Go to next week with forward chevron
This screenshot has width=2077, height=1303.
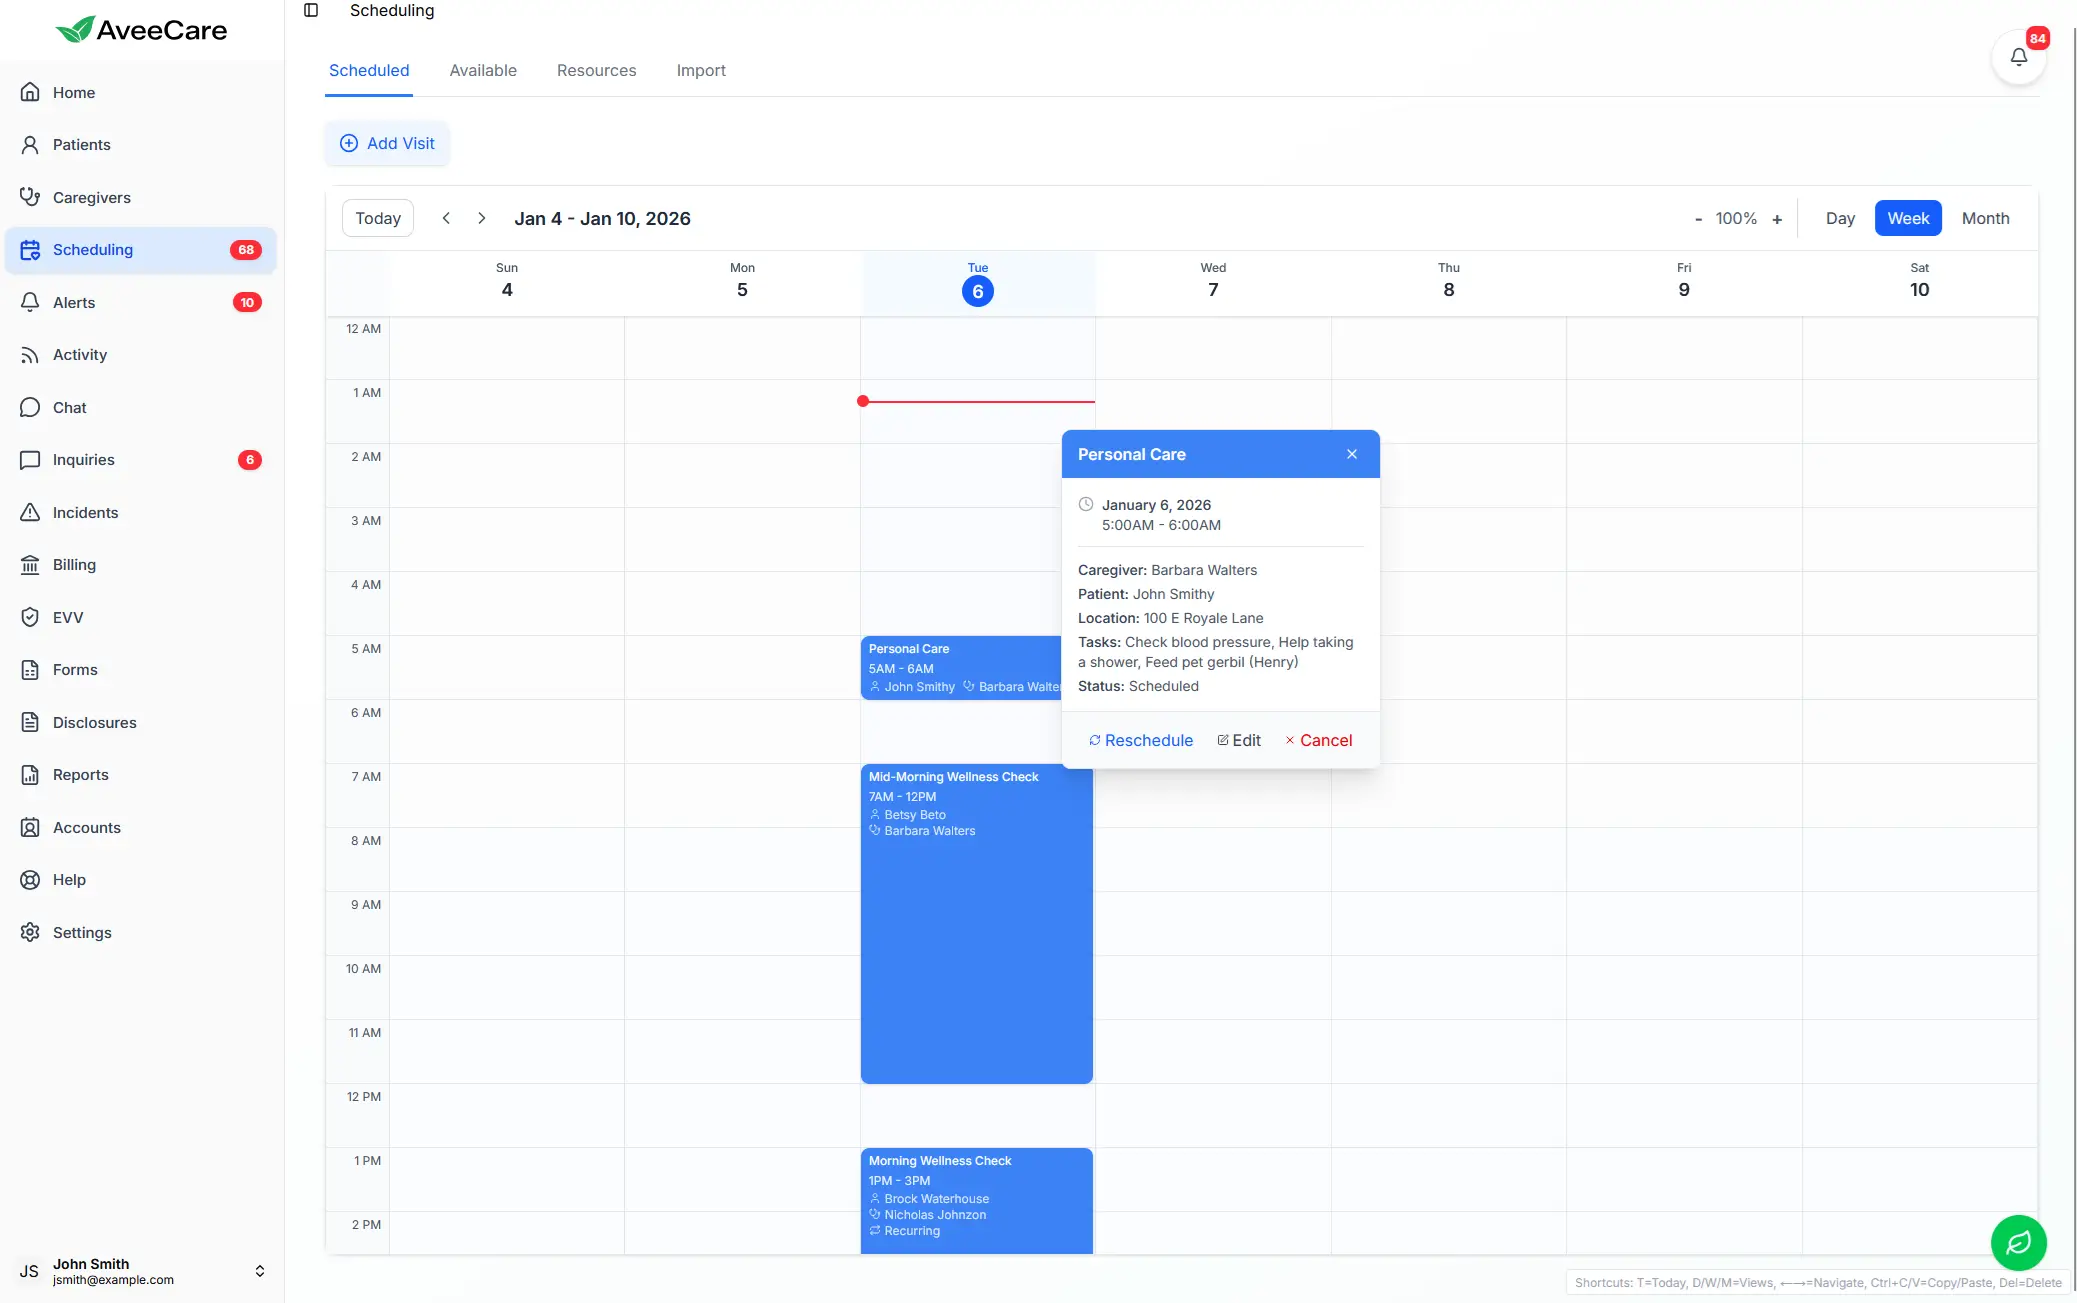pyautogui.click(x=481, y=218)
